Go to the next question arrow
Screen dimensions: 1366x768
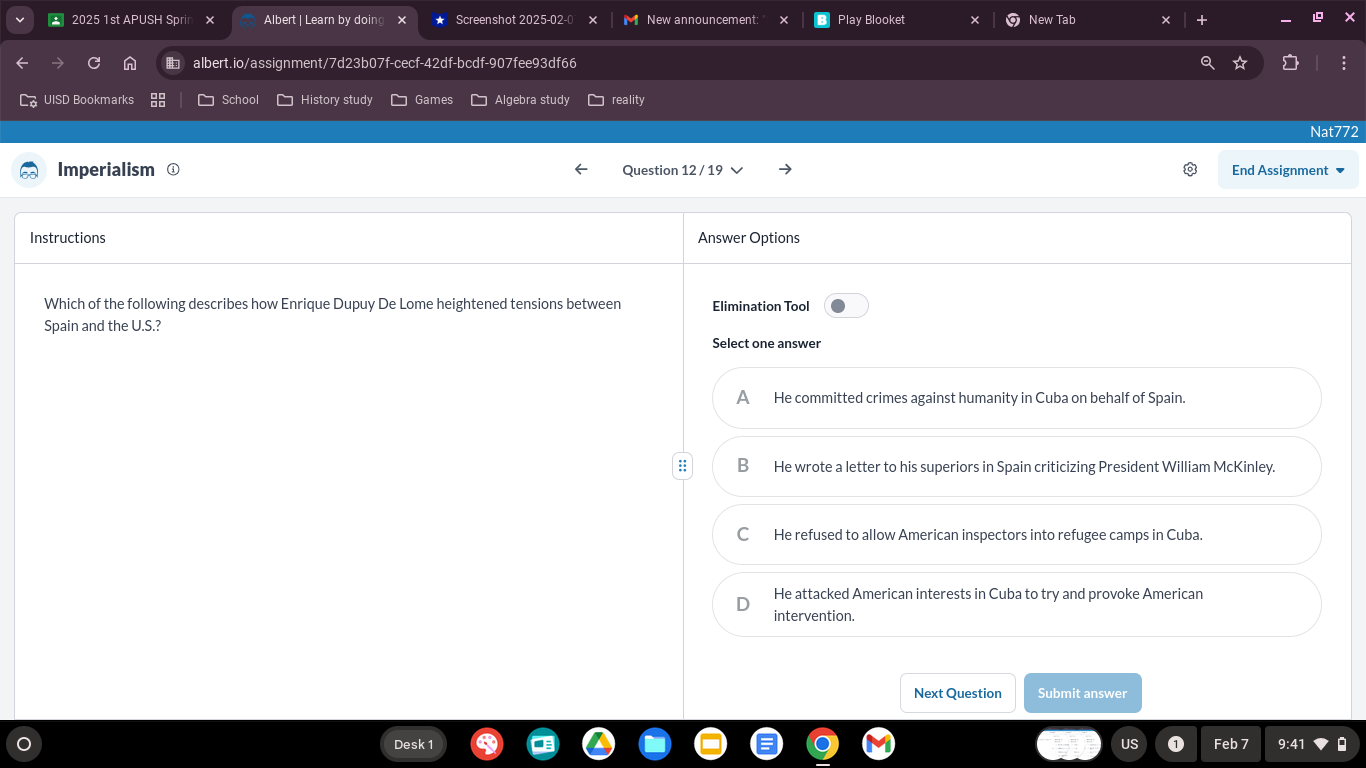coord(785,170)
